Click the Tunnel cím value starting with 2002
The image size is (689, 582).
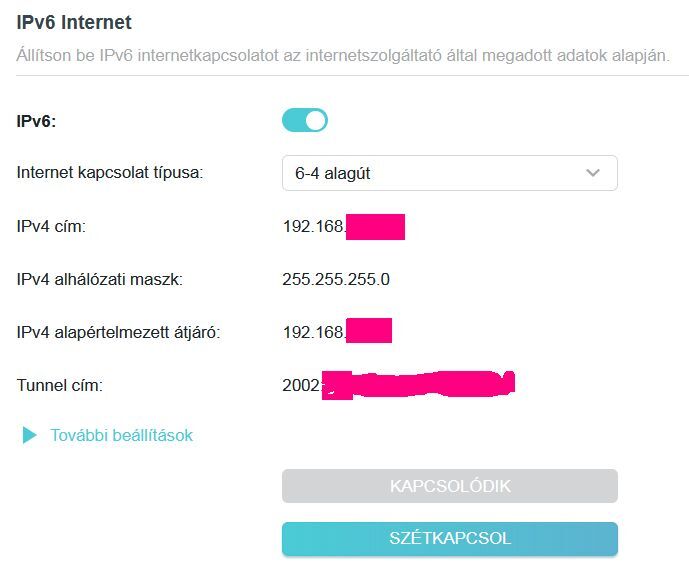[302, 383]
